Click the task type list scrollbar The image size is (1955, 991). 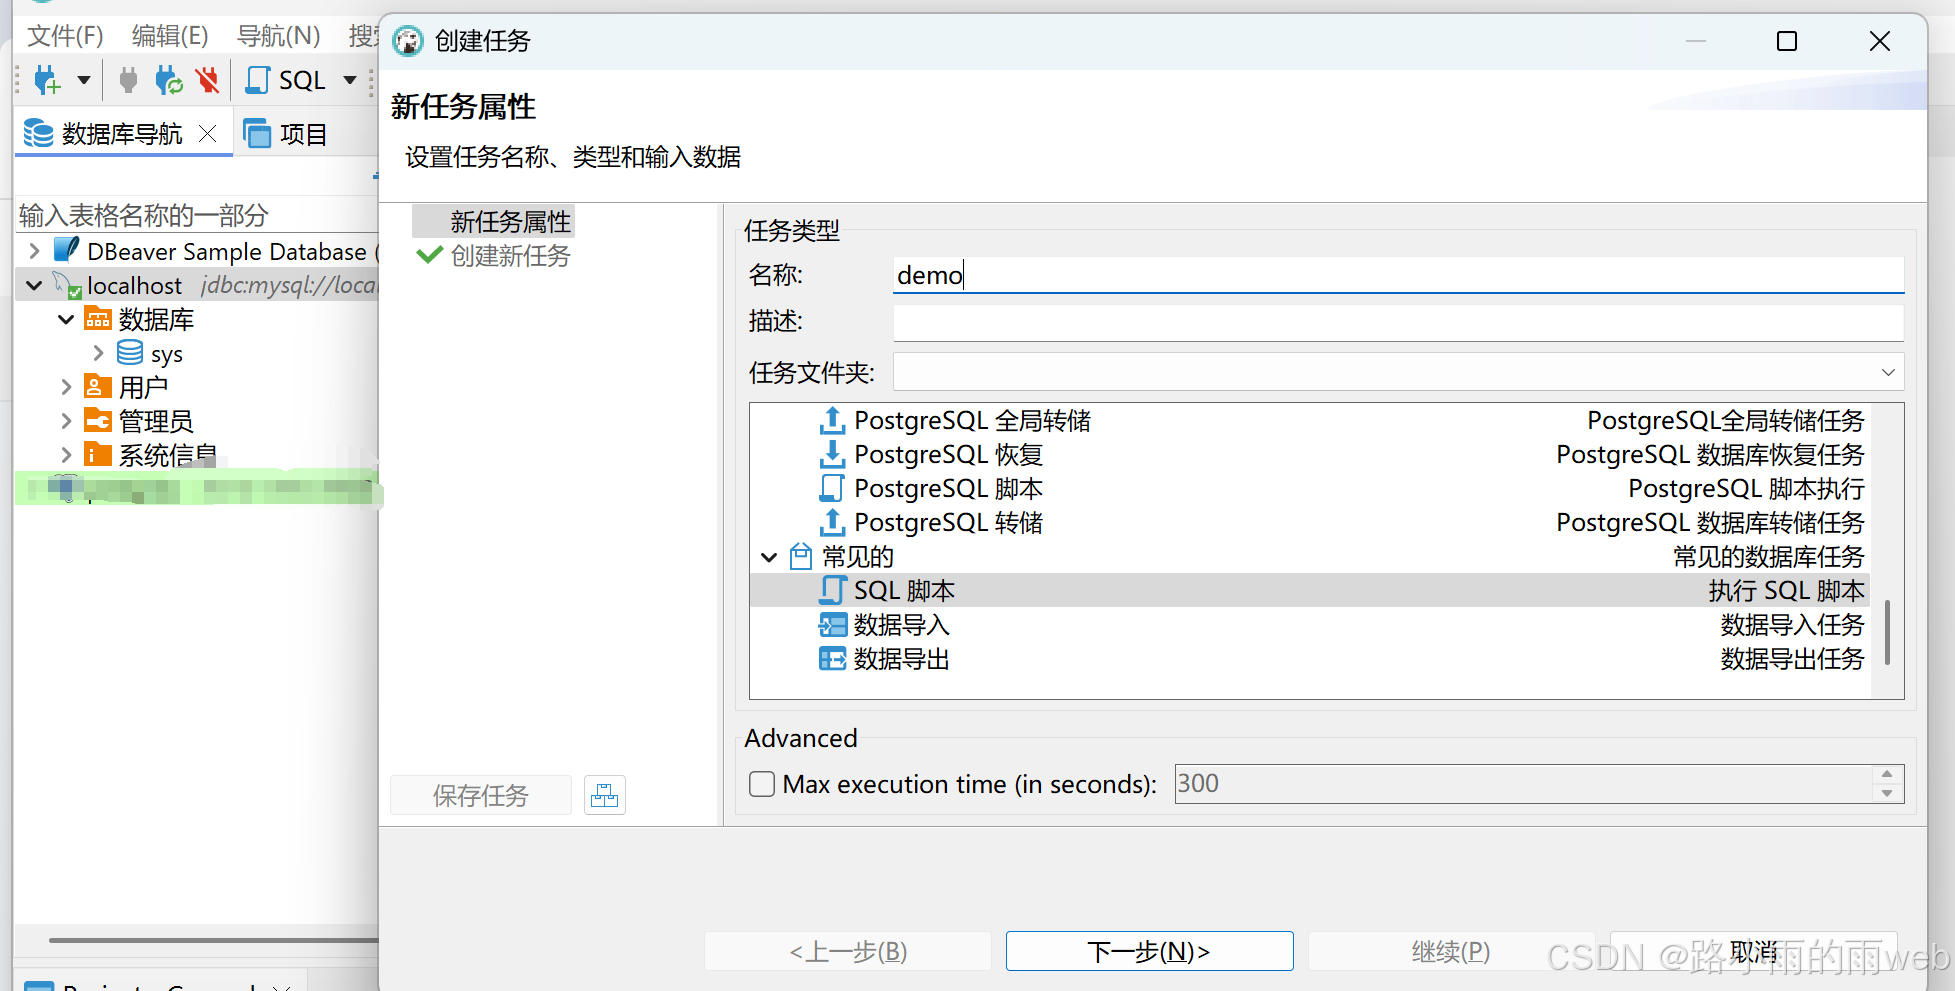click(x=1887, y=632)
